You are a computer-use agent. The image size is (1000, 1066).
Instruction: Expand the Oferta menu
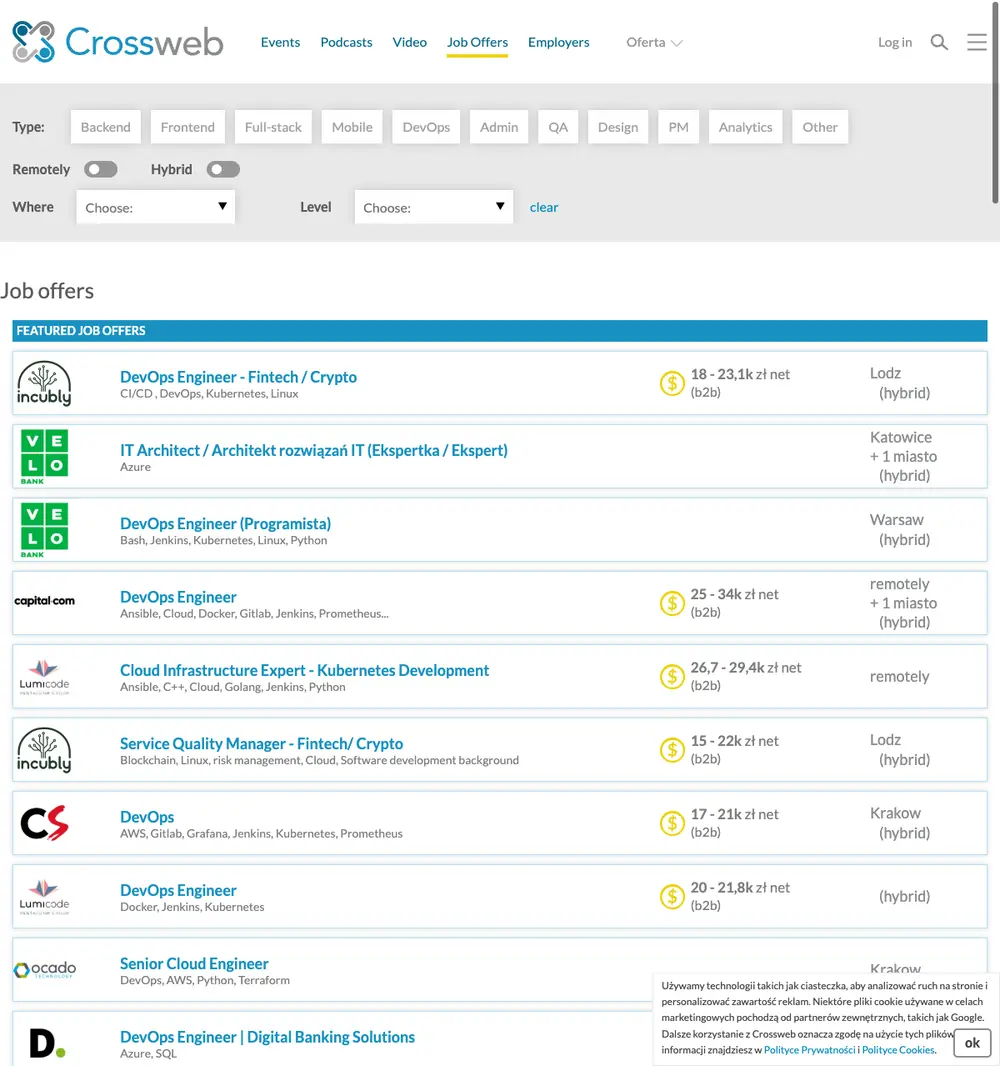click(654, 42)
